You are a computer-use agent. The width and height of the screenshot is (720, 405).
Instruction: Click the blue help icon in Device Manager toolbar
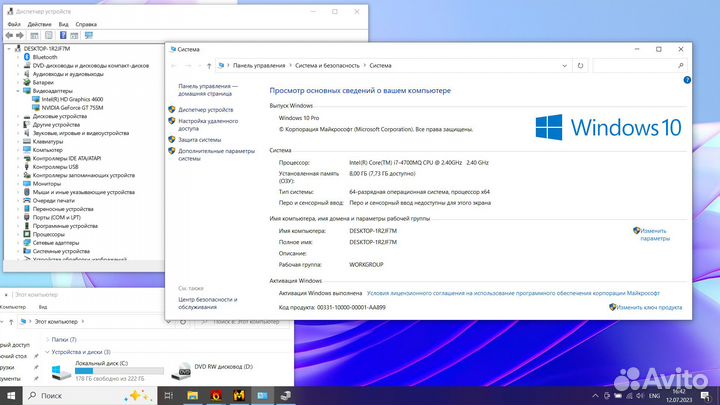pyautogui.click(x=63, y=35)
